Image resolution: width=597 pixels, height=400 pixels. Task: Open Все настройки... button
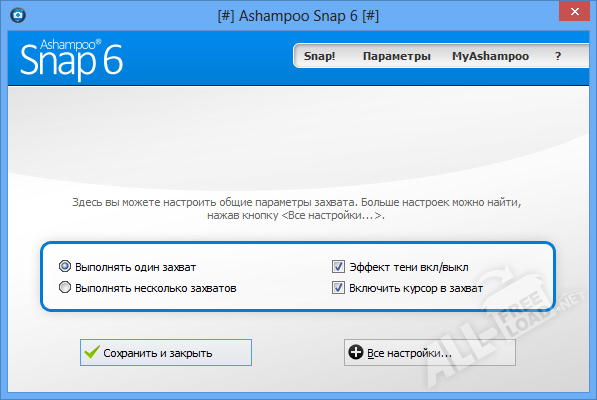tap(429, 352)
